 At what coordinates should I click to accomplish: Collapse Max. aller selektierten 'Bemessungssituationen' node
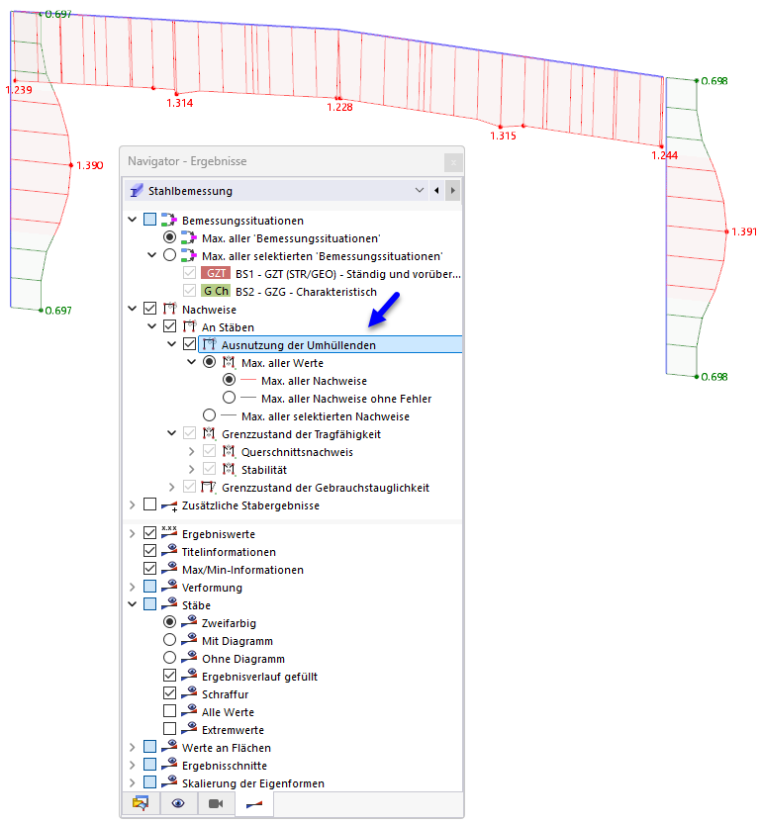tap(152, 255)
